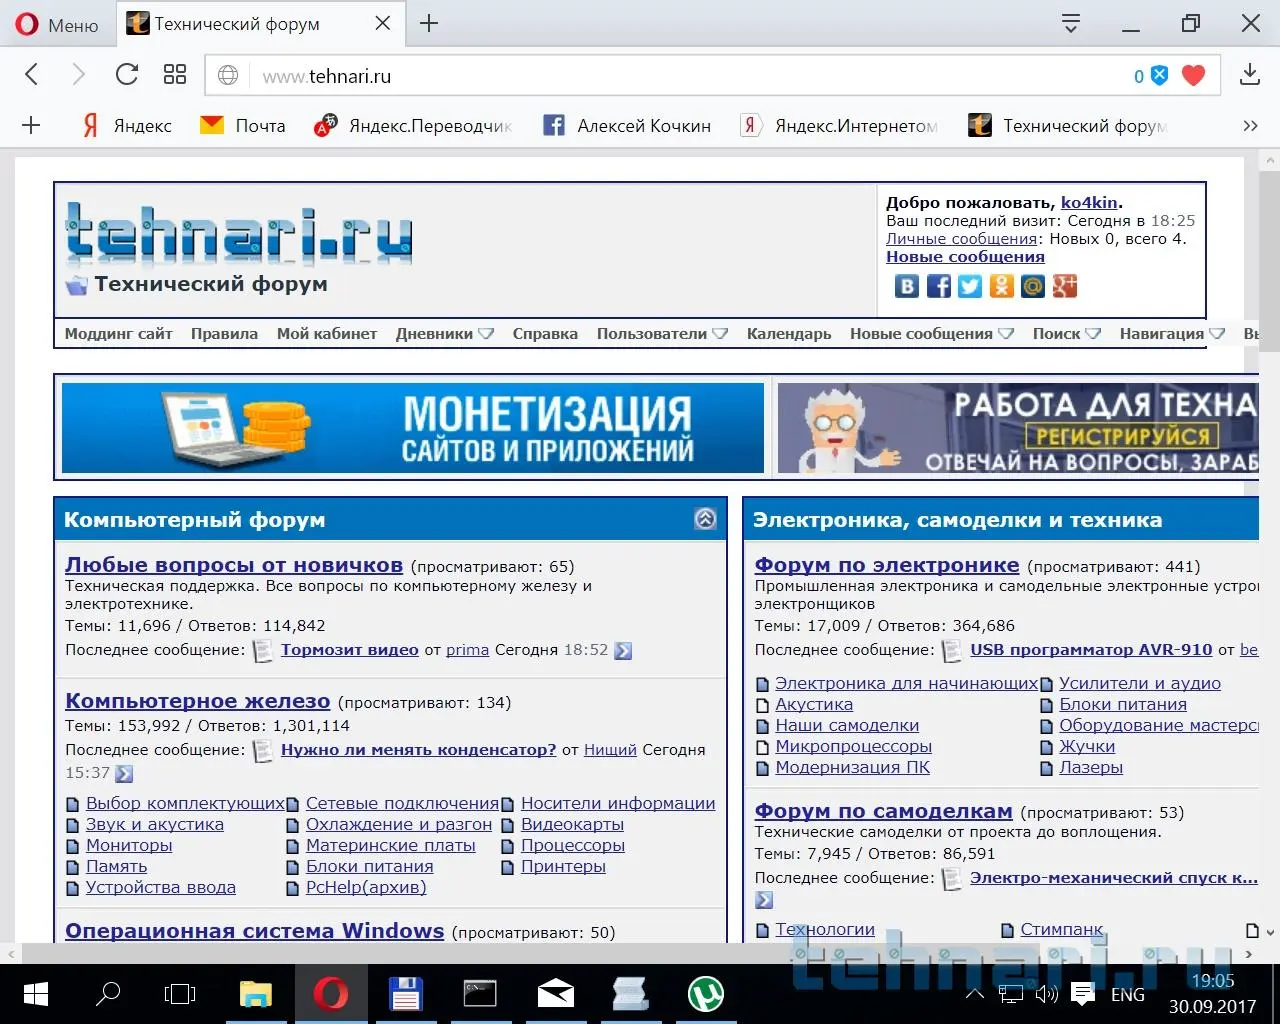The width and height of the screenshot is (1280, 1024).
Task: Open Форум по электронике
Action: pyautogui.click(x=887, y=565)
